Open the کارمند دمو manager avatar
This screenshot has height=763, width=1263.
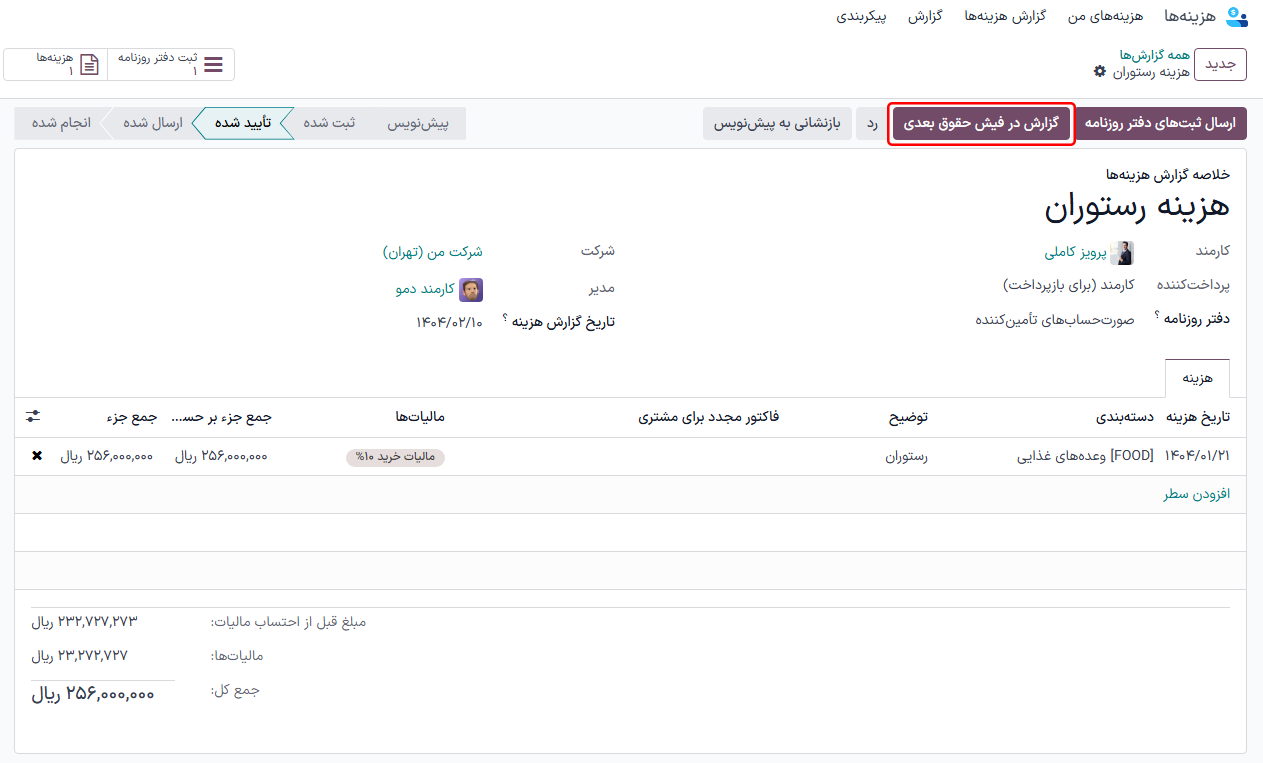click(x=472, y=289)
